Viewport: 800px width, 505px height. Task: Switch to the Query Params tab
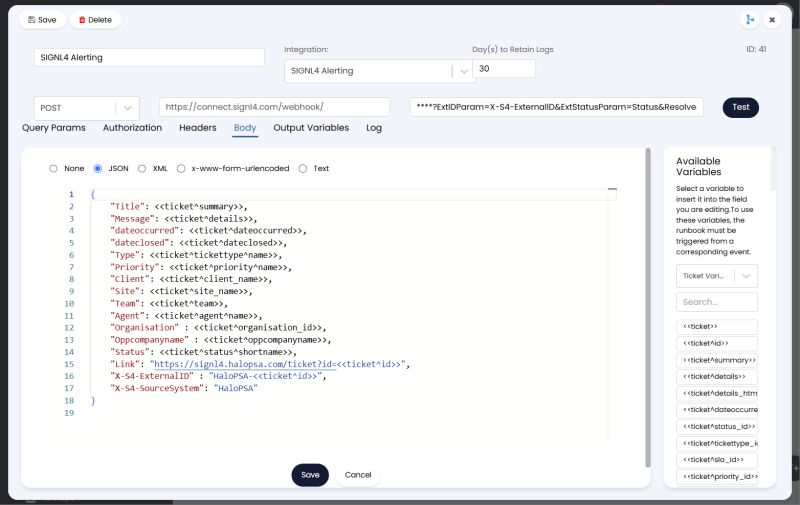pos(54,128)
